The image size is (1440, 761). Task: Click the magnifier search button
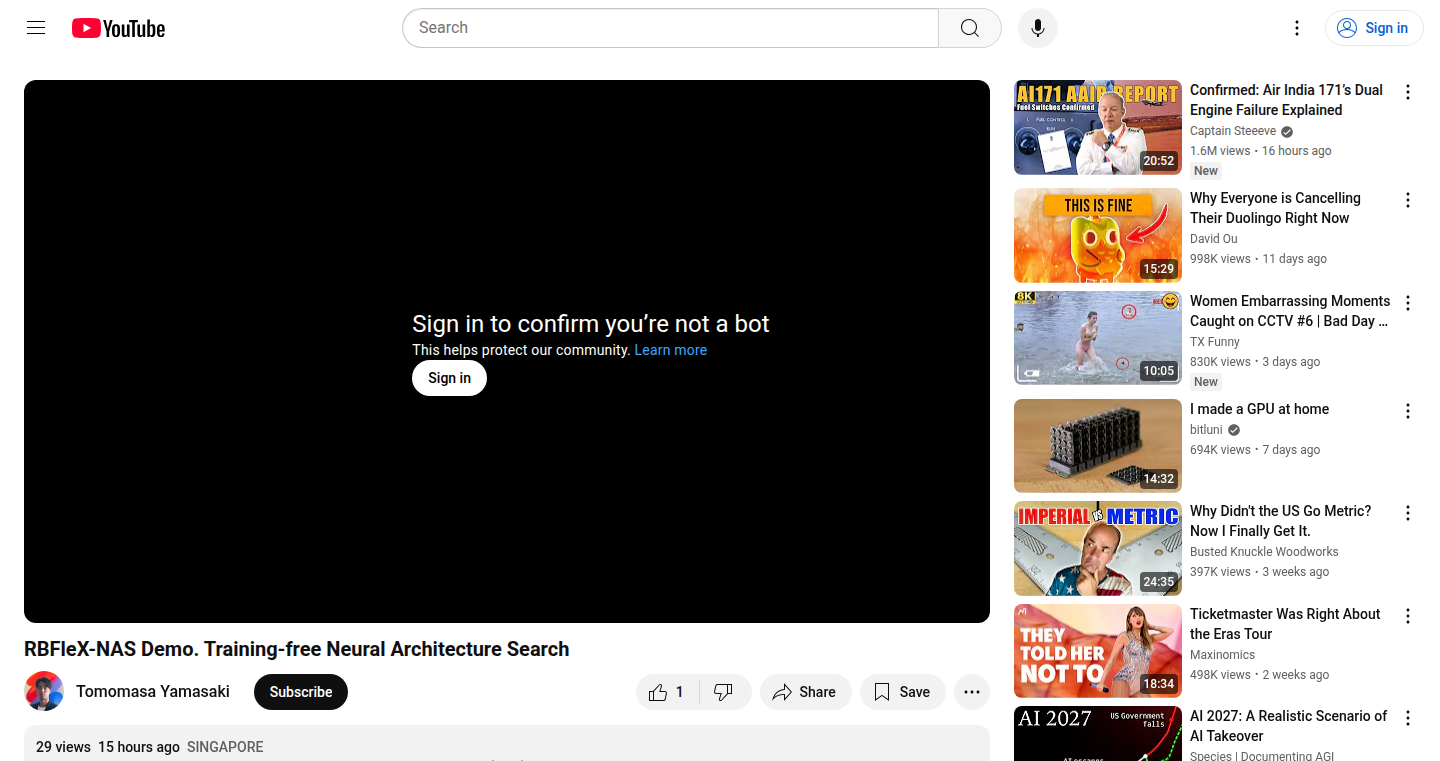coord(970,28)
